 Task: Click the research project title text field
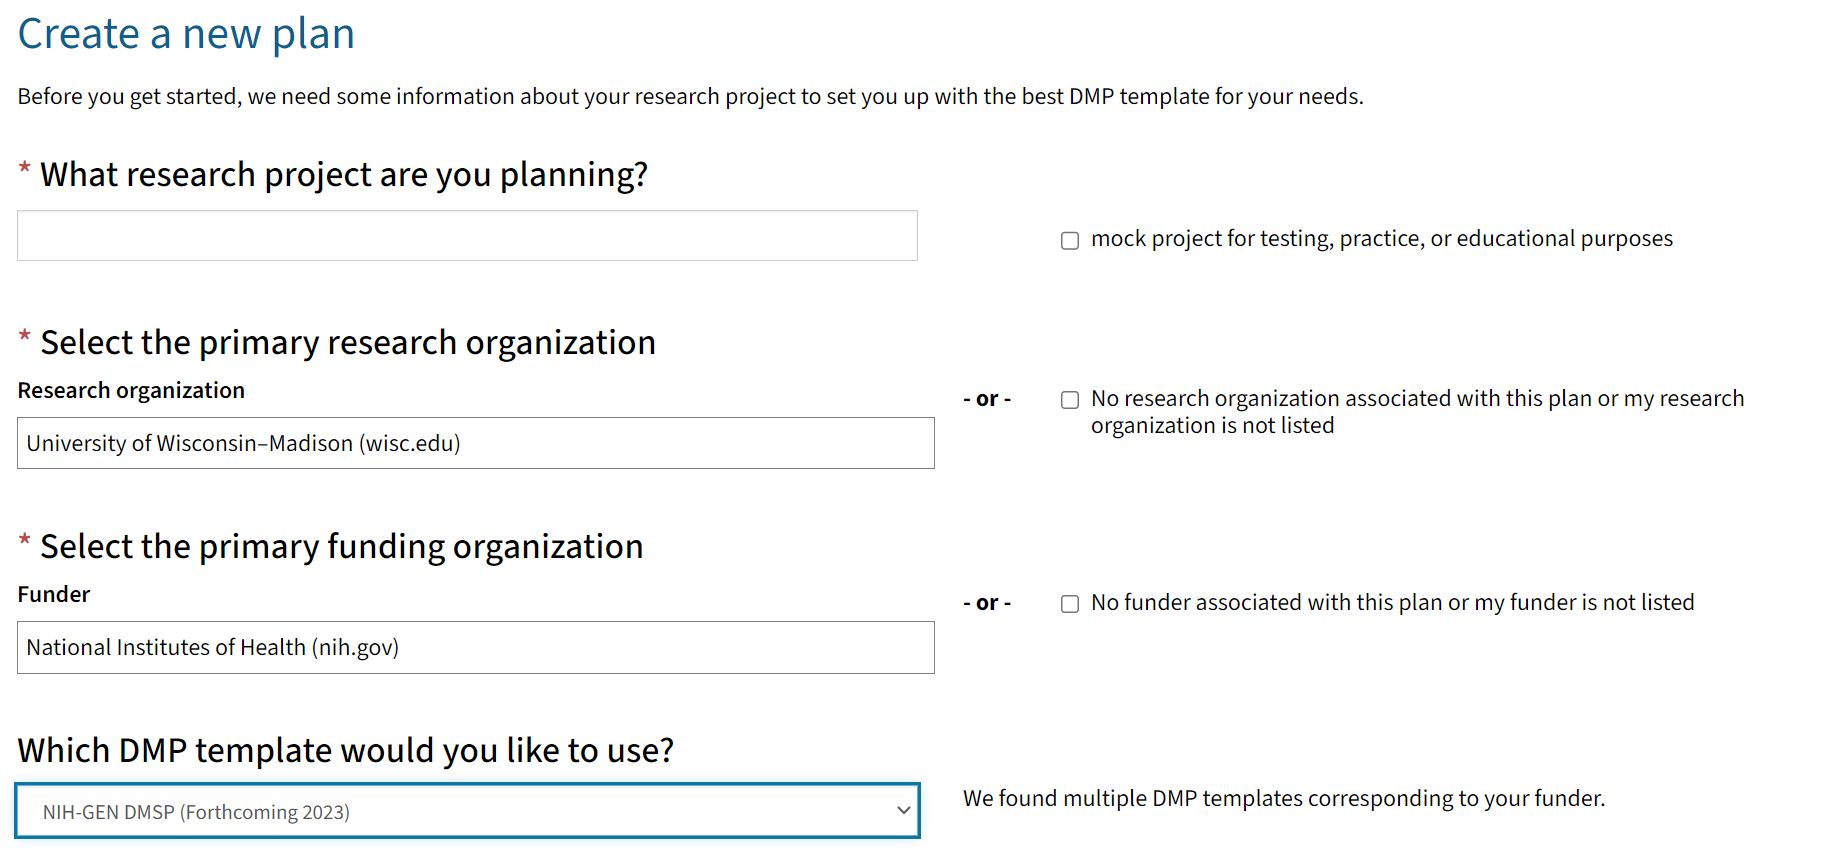point(467,236)
